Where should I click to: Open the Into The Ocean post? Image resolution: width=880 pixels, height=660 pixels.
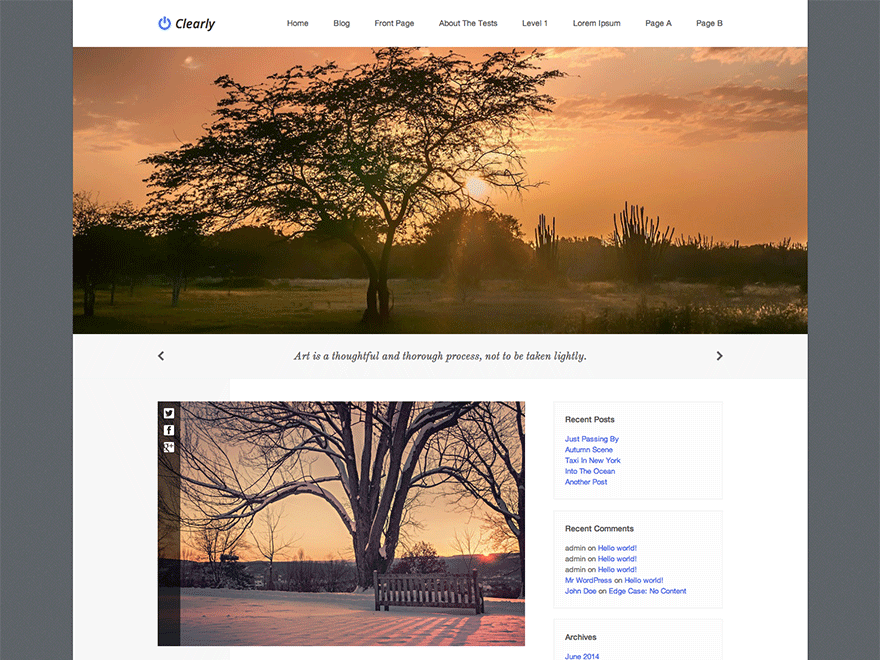(x=590, y=470)
